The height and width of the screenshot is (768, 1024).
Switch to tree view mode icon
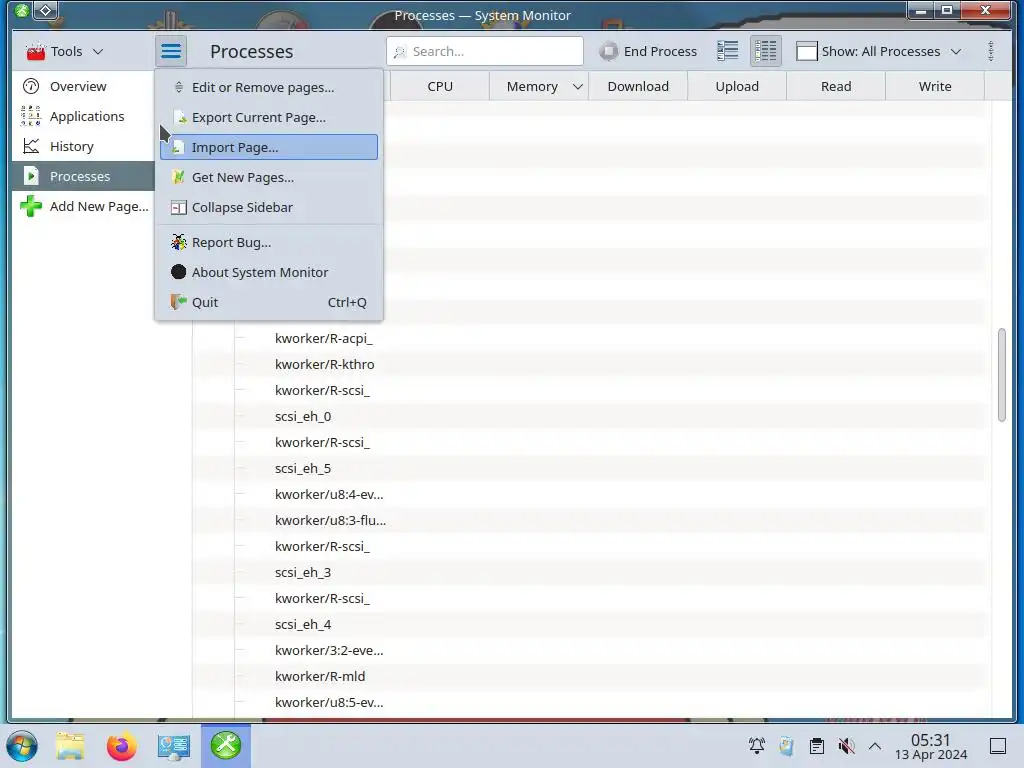[x=765, y=51]
